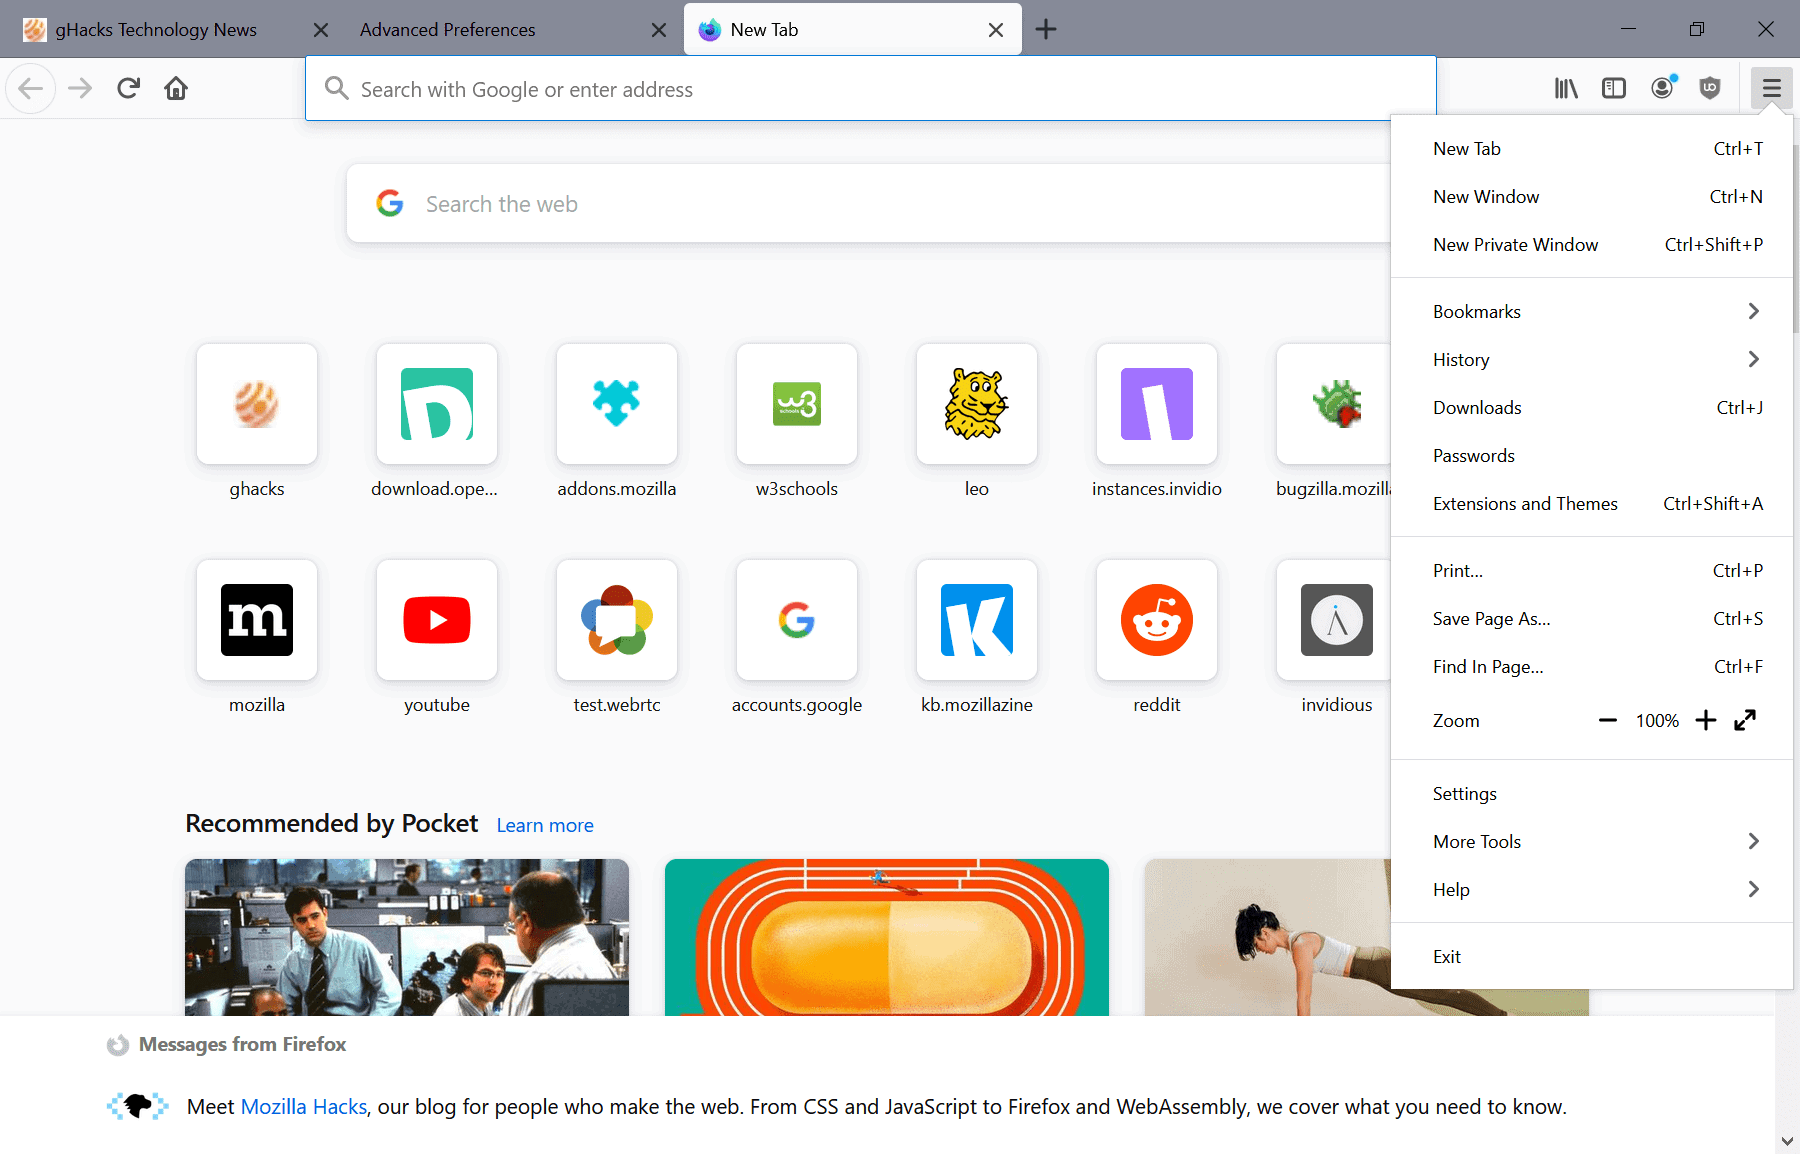Decrease zoom level with the minus control
Screen dimensions: 1800x1154
point(1607,720)
